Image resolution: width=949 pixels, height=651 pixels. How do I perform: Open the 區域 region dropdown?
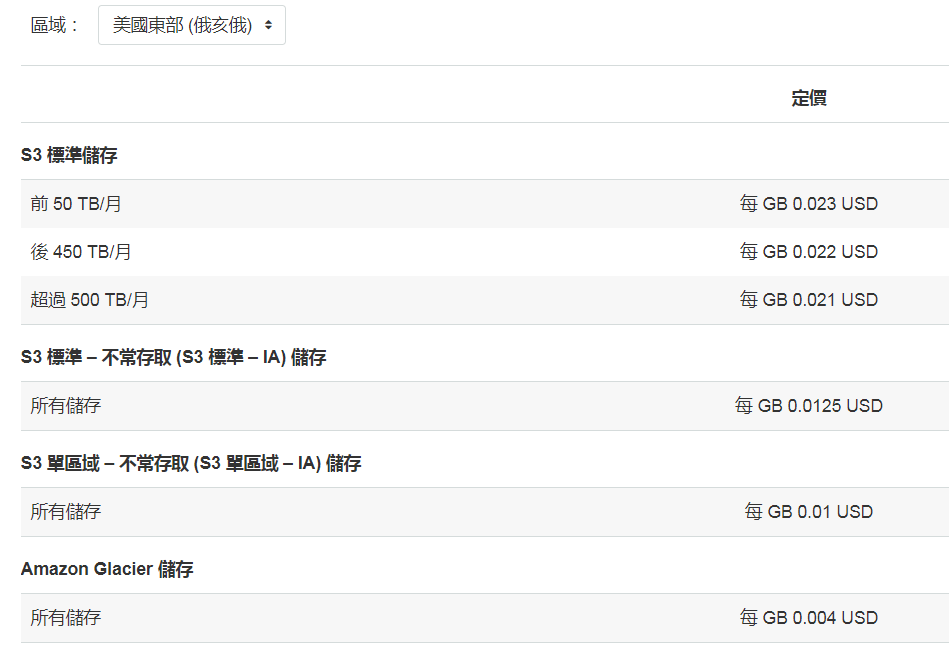[x=191, y=25]
